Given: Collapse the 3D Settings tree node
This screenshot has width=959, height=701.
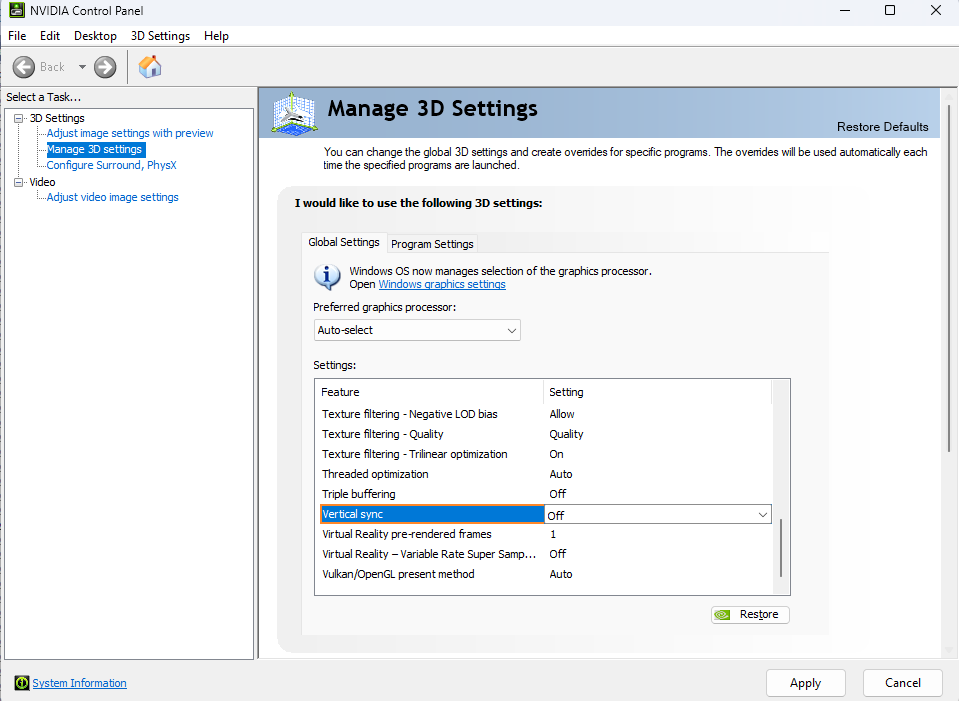Looking at the screenshot, I should 18,118.
